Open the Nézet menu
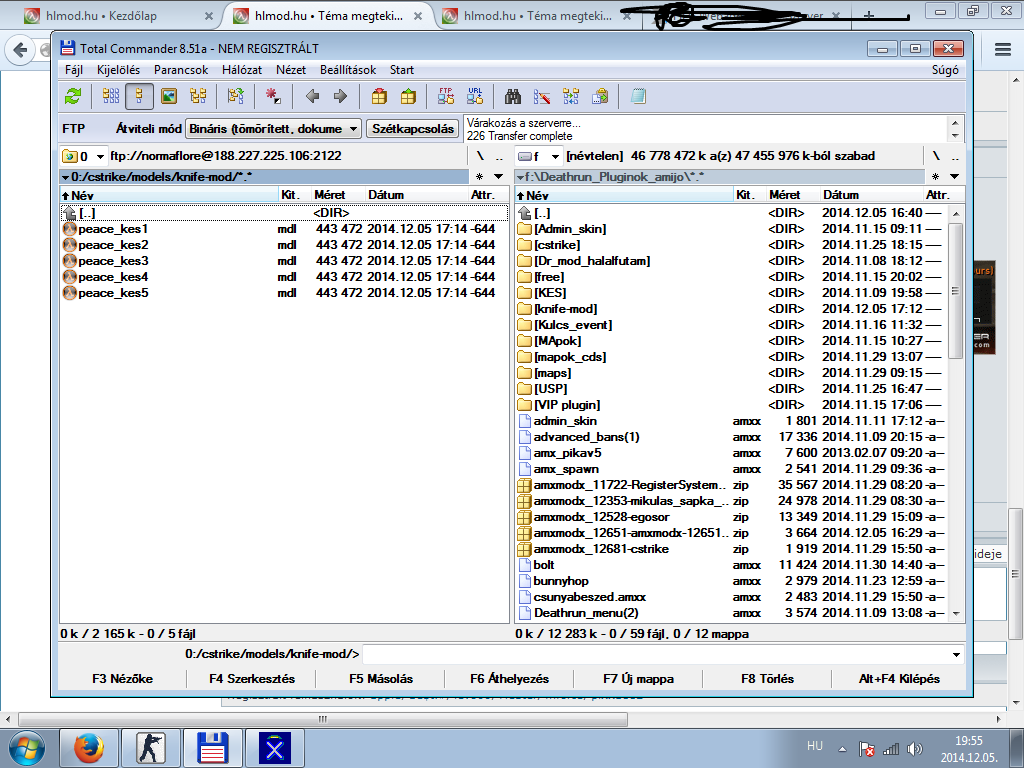The height and width of the screenshot is (768, 1024). (x=291, y=70)
